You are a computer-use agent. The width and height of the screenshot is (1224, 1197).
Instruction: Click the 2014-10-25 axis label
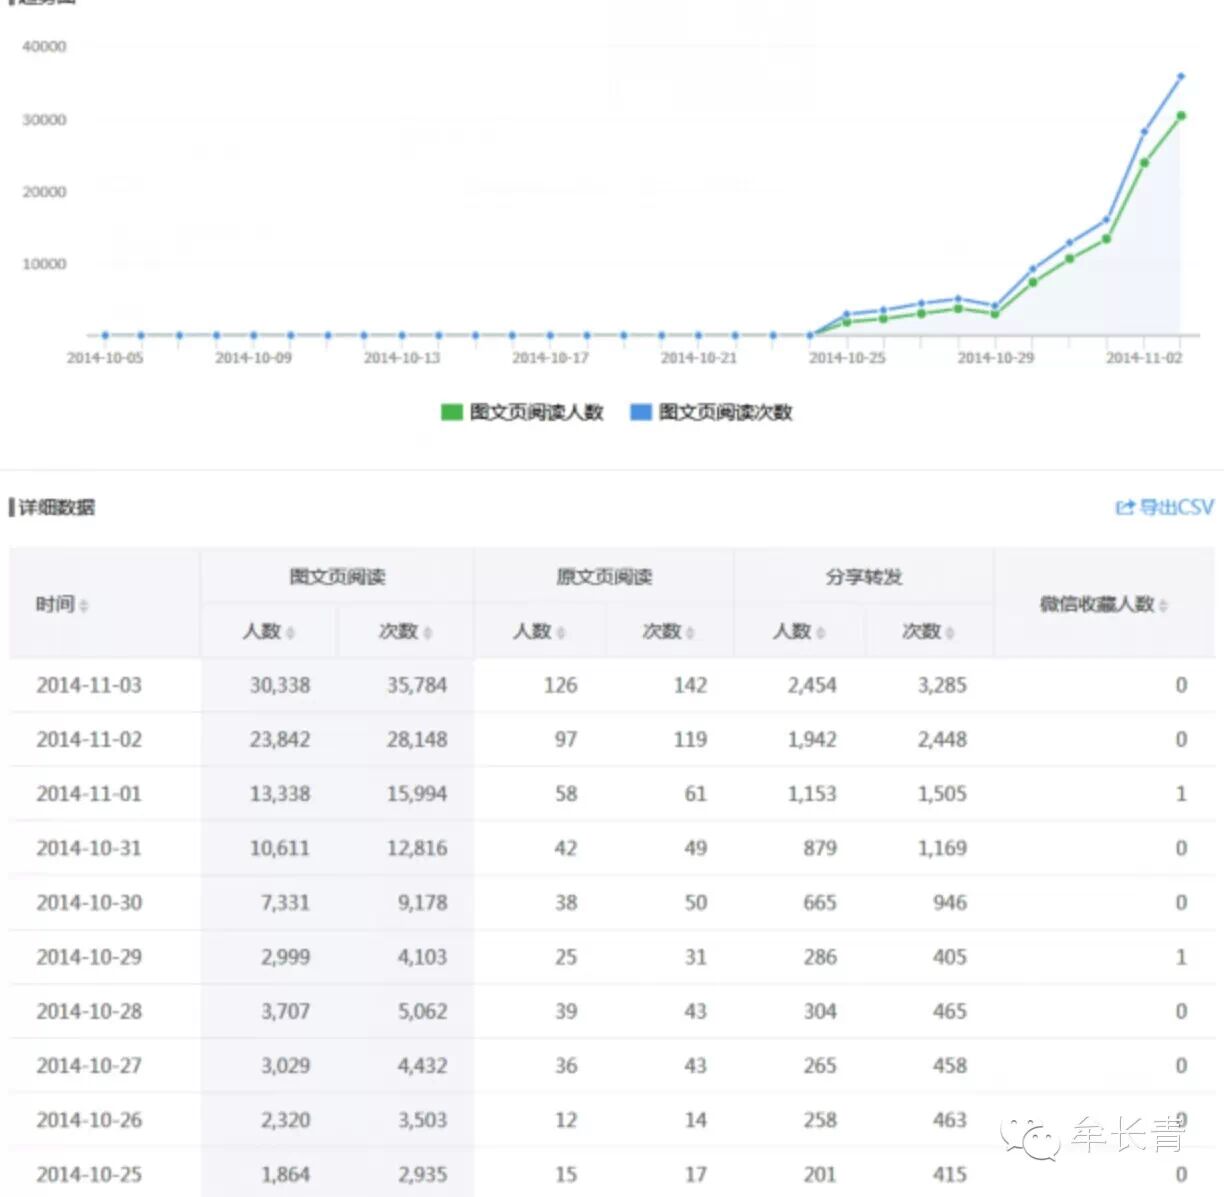click(847, 358)
